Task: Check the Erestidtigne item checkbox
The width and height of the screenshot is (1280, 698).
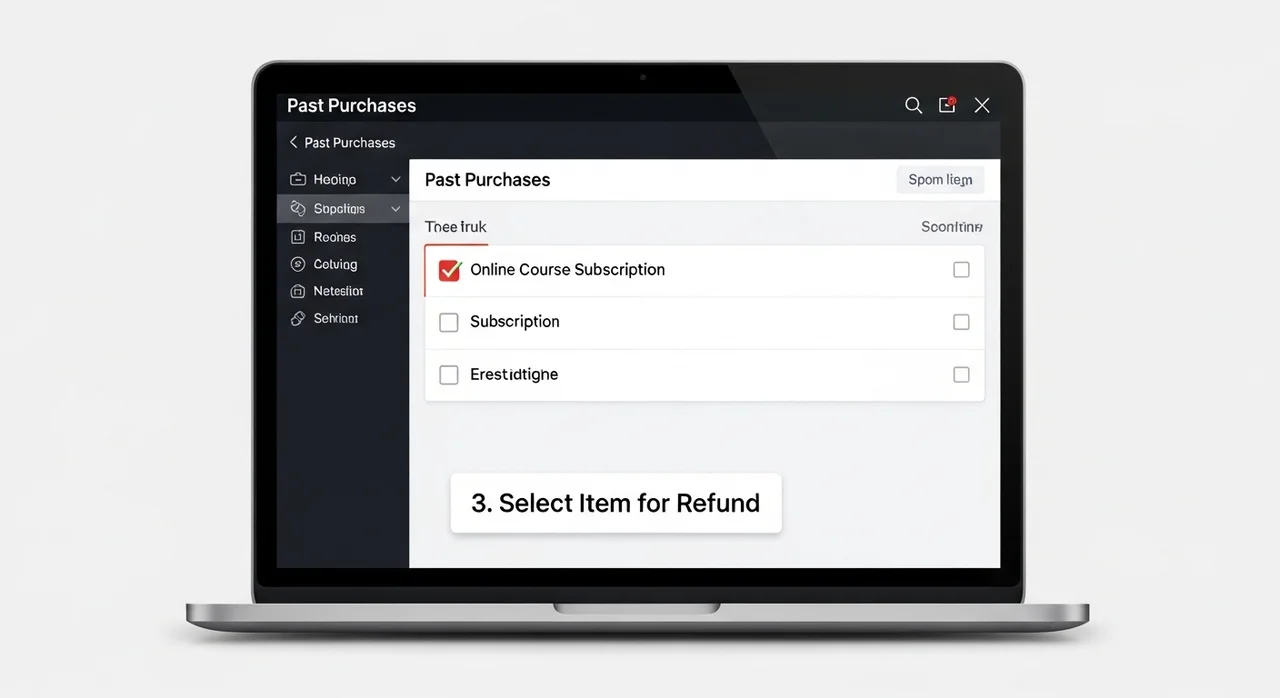Action: [450, 375]
